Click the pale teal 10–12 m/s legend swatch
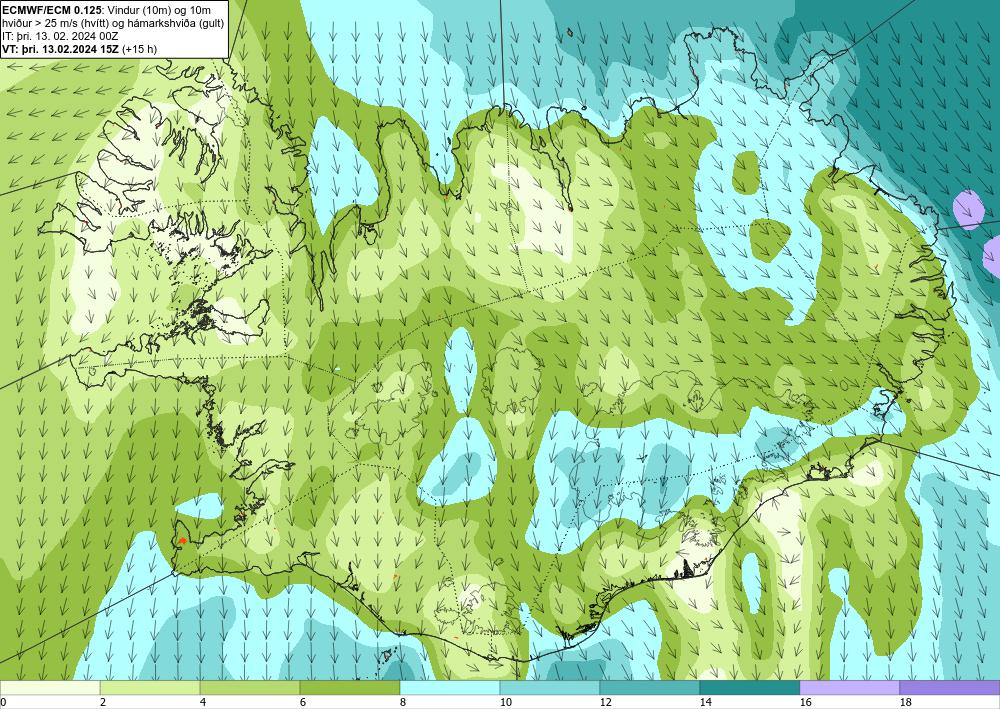 [549, 687]
